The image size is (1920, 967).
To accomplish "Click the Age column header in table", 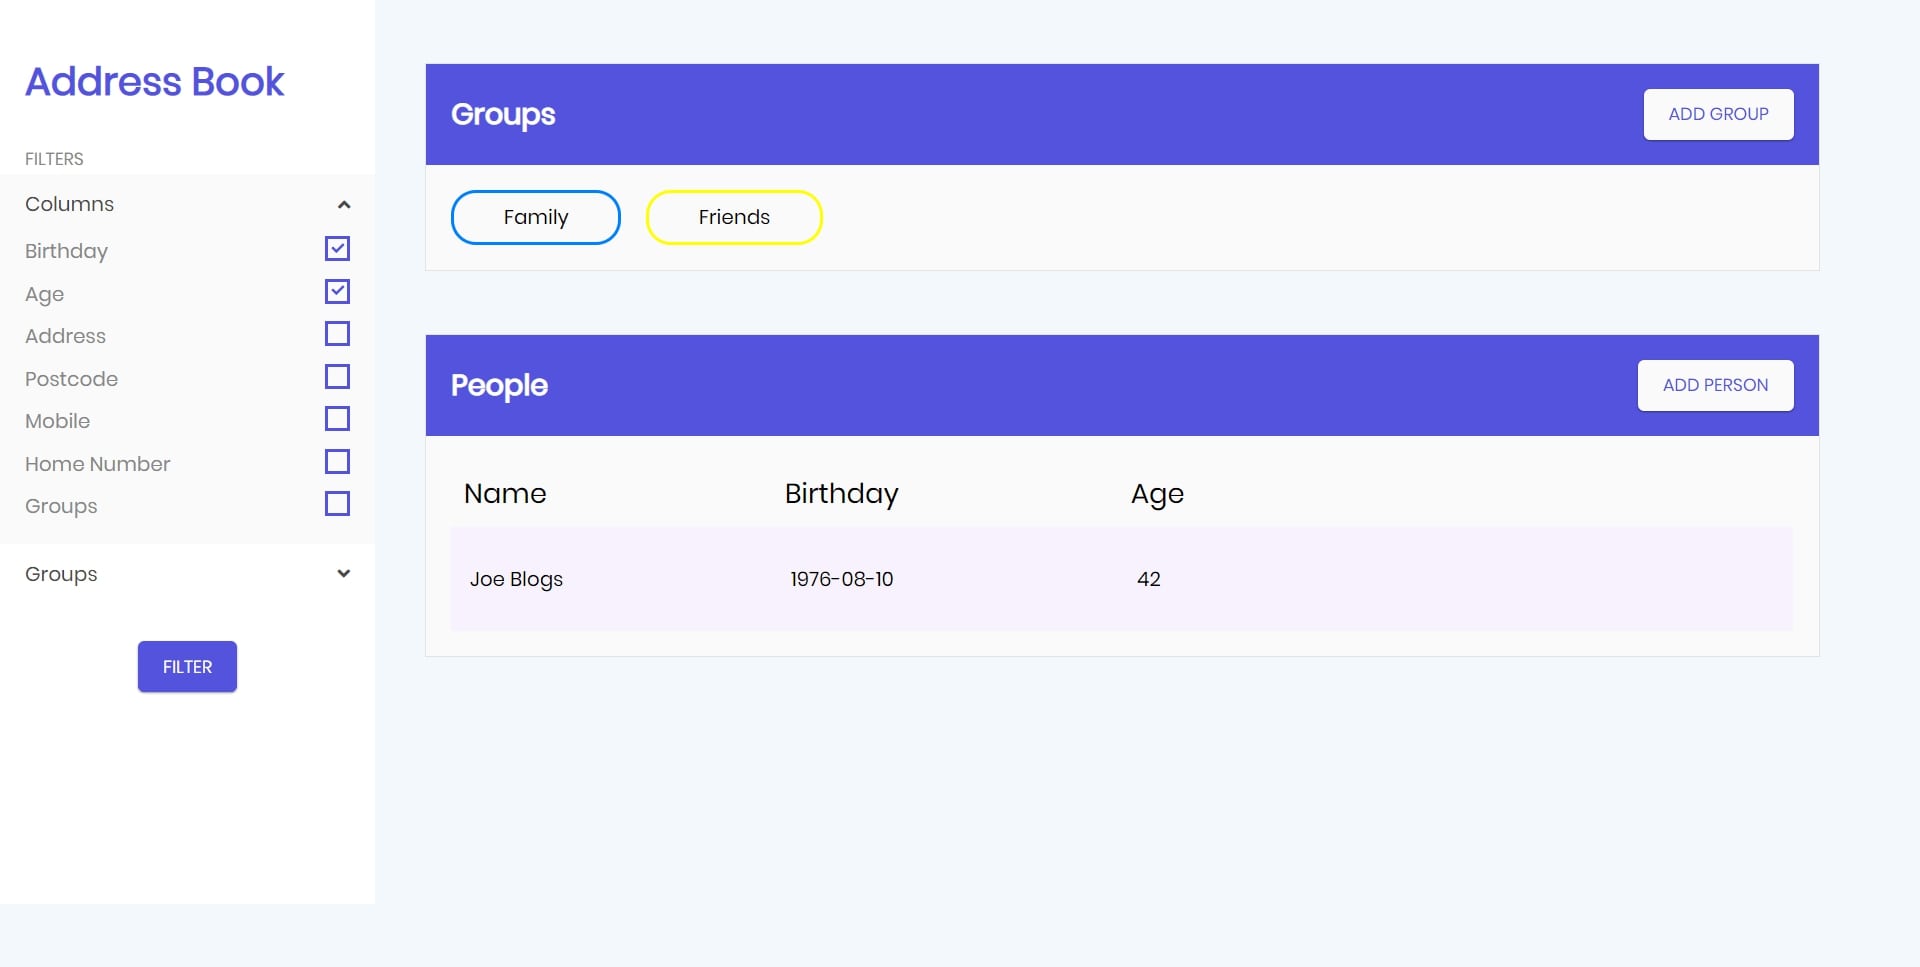I will point(1157,494).
